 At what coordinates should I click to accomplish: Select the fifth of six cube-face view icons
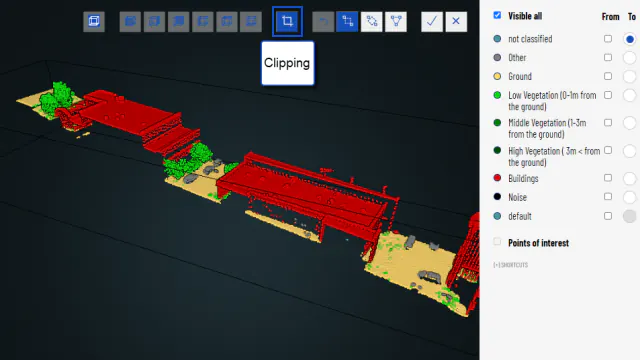(x=227, y=21)
